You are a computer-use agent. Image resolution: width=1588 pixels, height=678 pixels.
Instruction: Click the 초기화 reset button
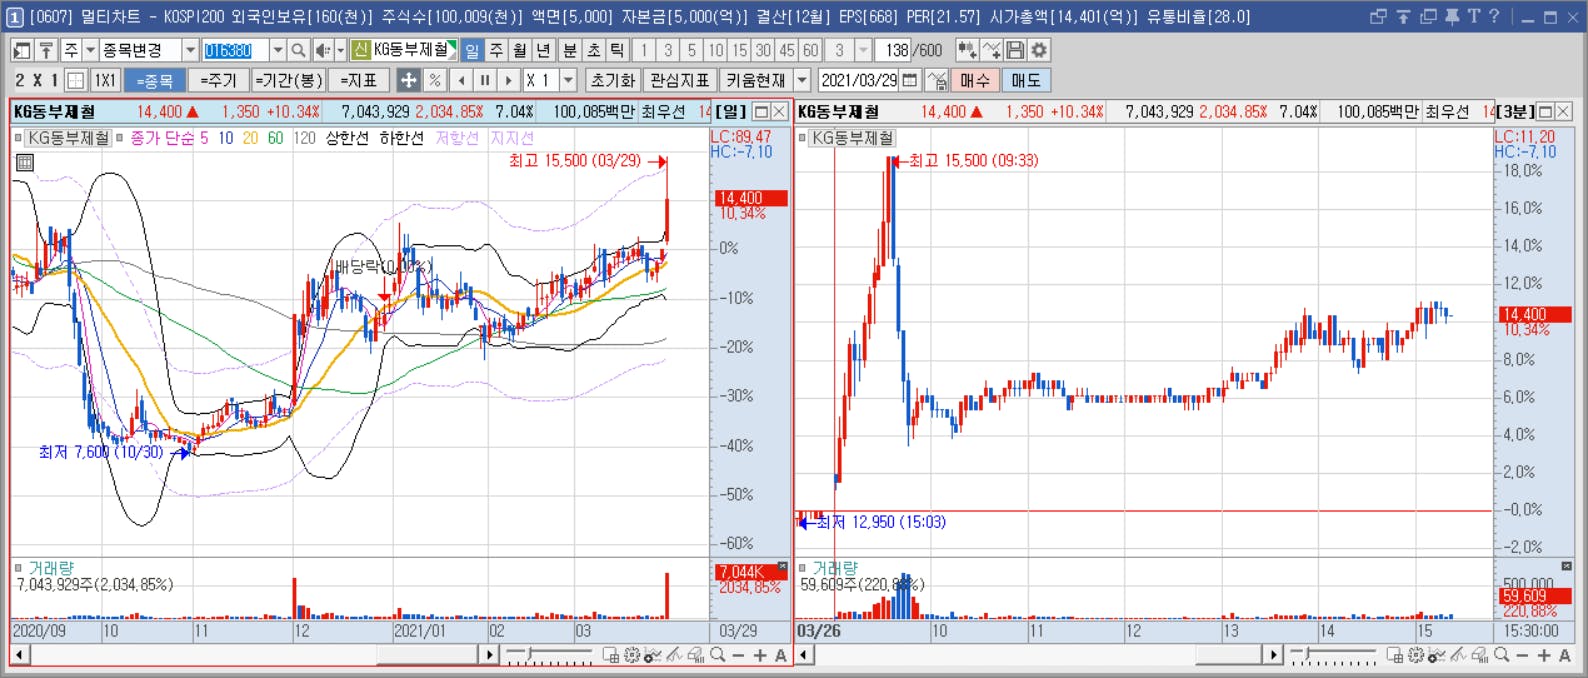pyautogui.click(x=612, y=80)
